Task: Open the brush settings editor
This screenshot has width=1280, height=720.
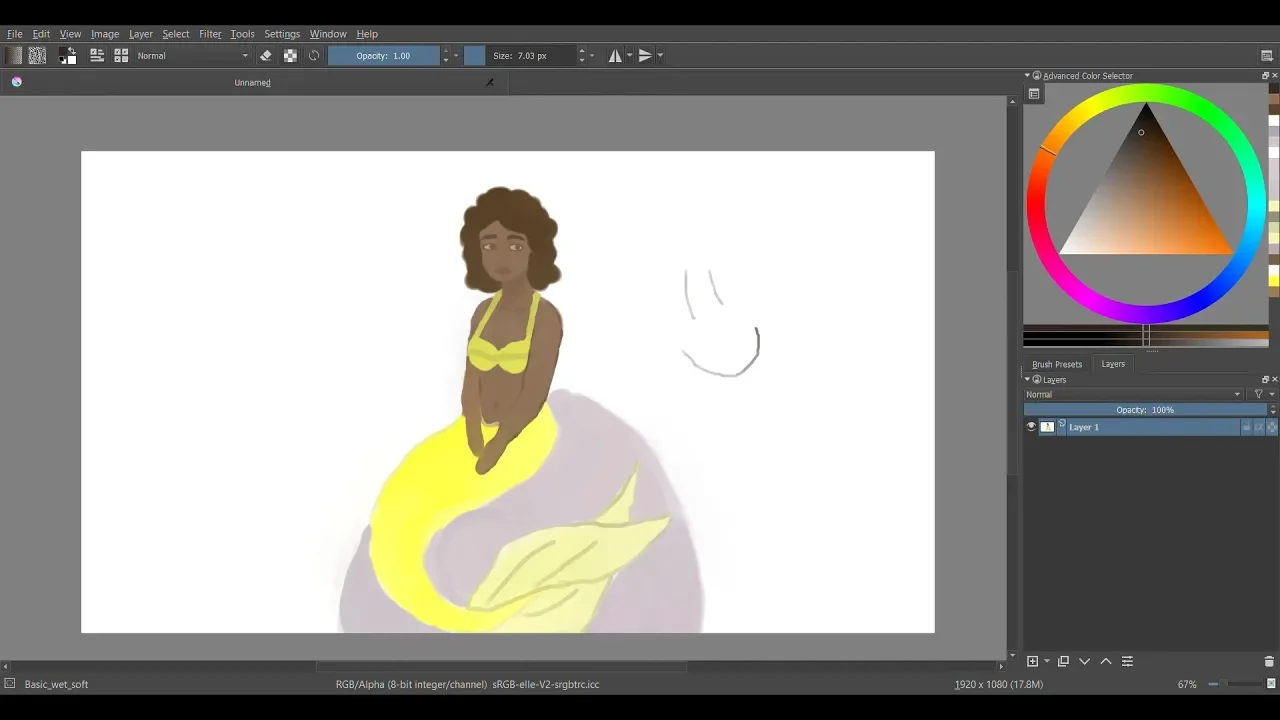Action: point(97,56)
